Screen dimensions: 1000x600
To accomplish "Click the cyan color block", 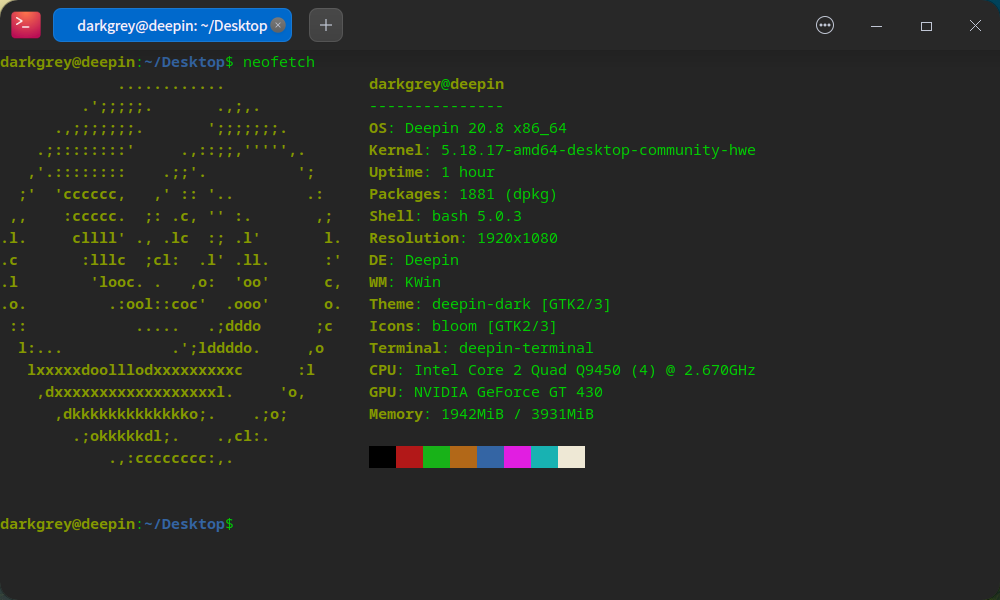I will pos(545,457).
